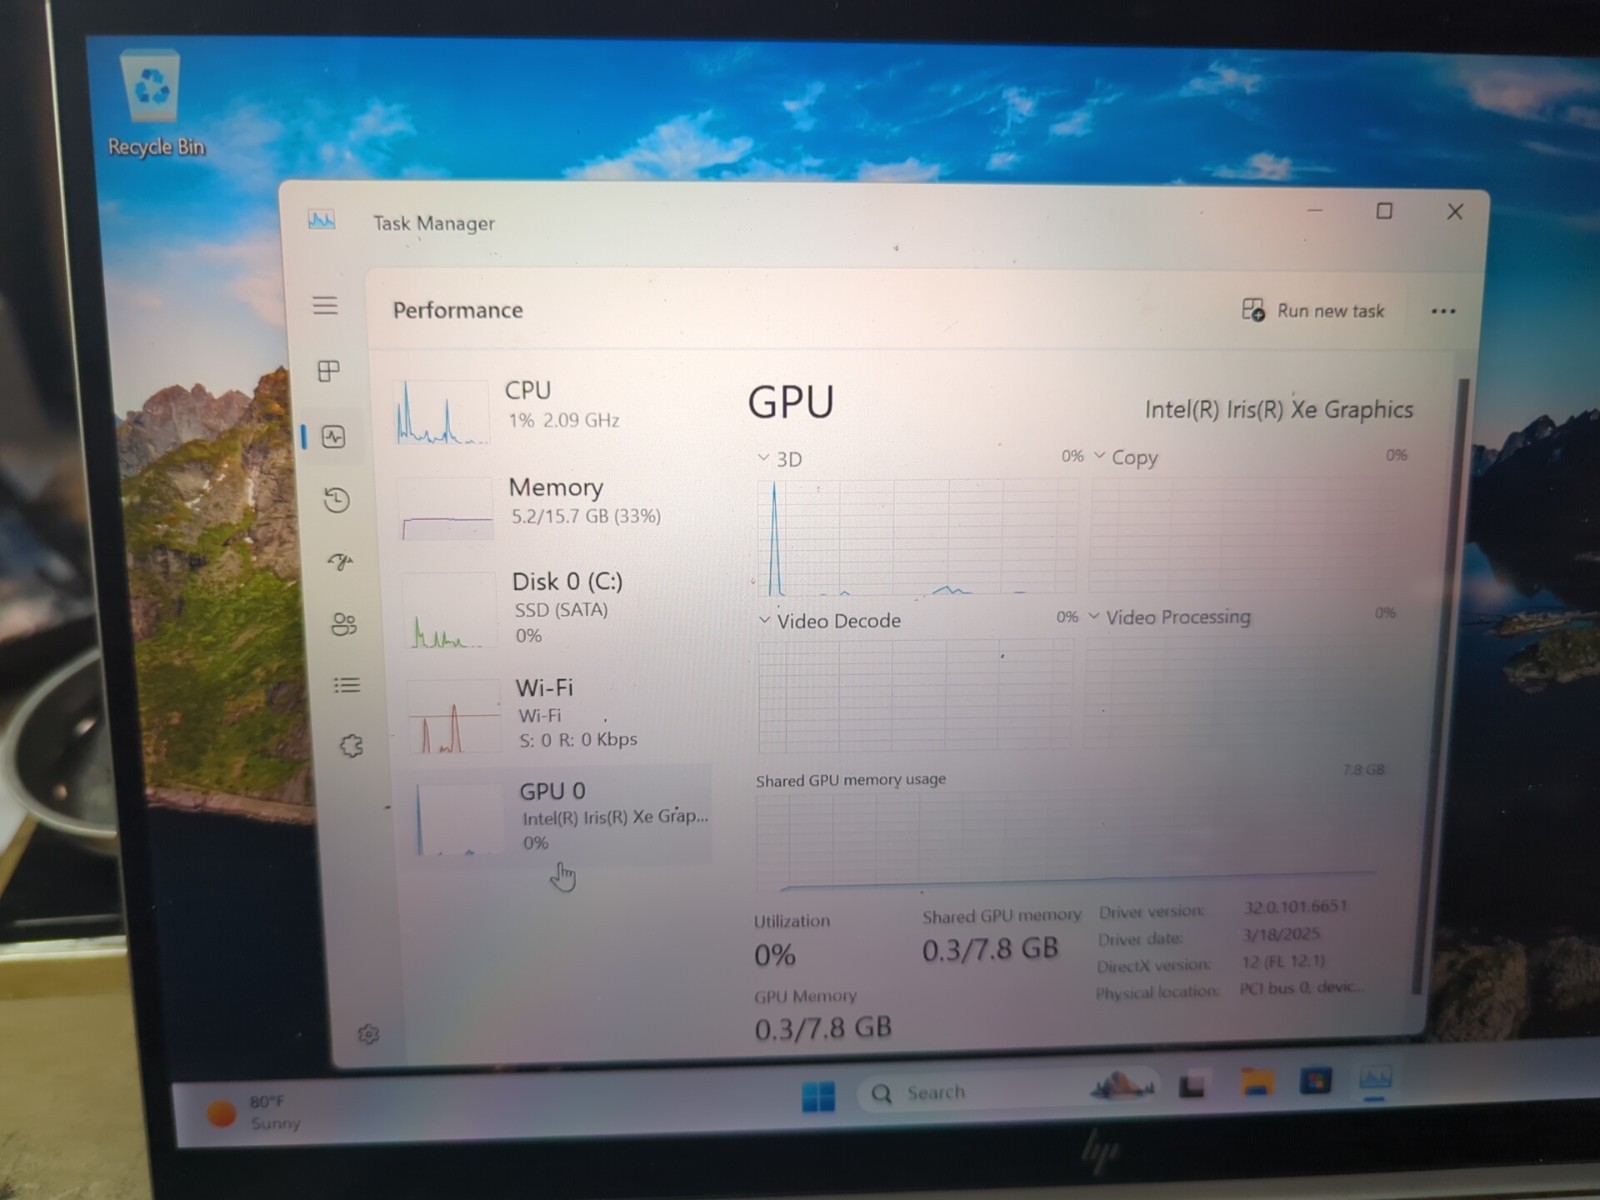Open the three-dot more options menu
Image resolution: width=1600 pixels, height=1200 pixels.
1443,311
